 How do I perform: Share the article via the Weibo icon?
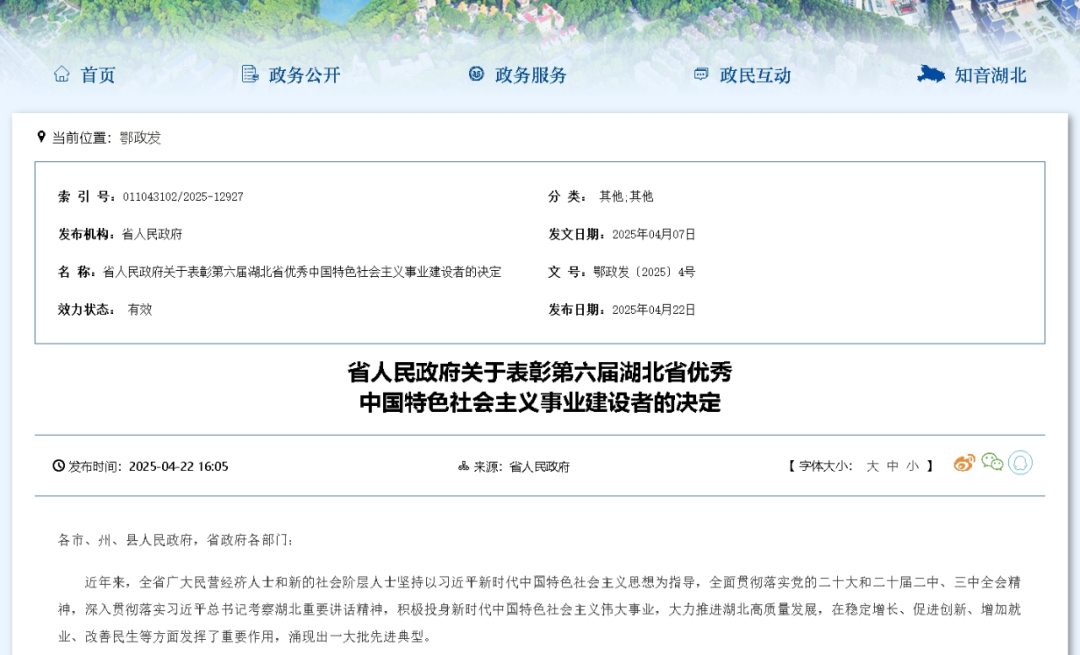(x=963, y=462)
